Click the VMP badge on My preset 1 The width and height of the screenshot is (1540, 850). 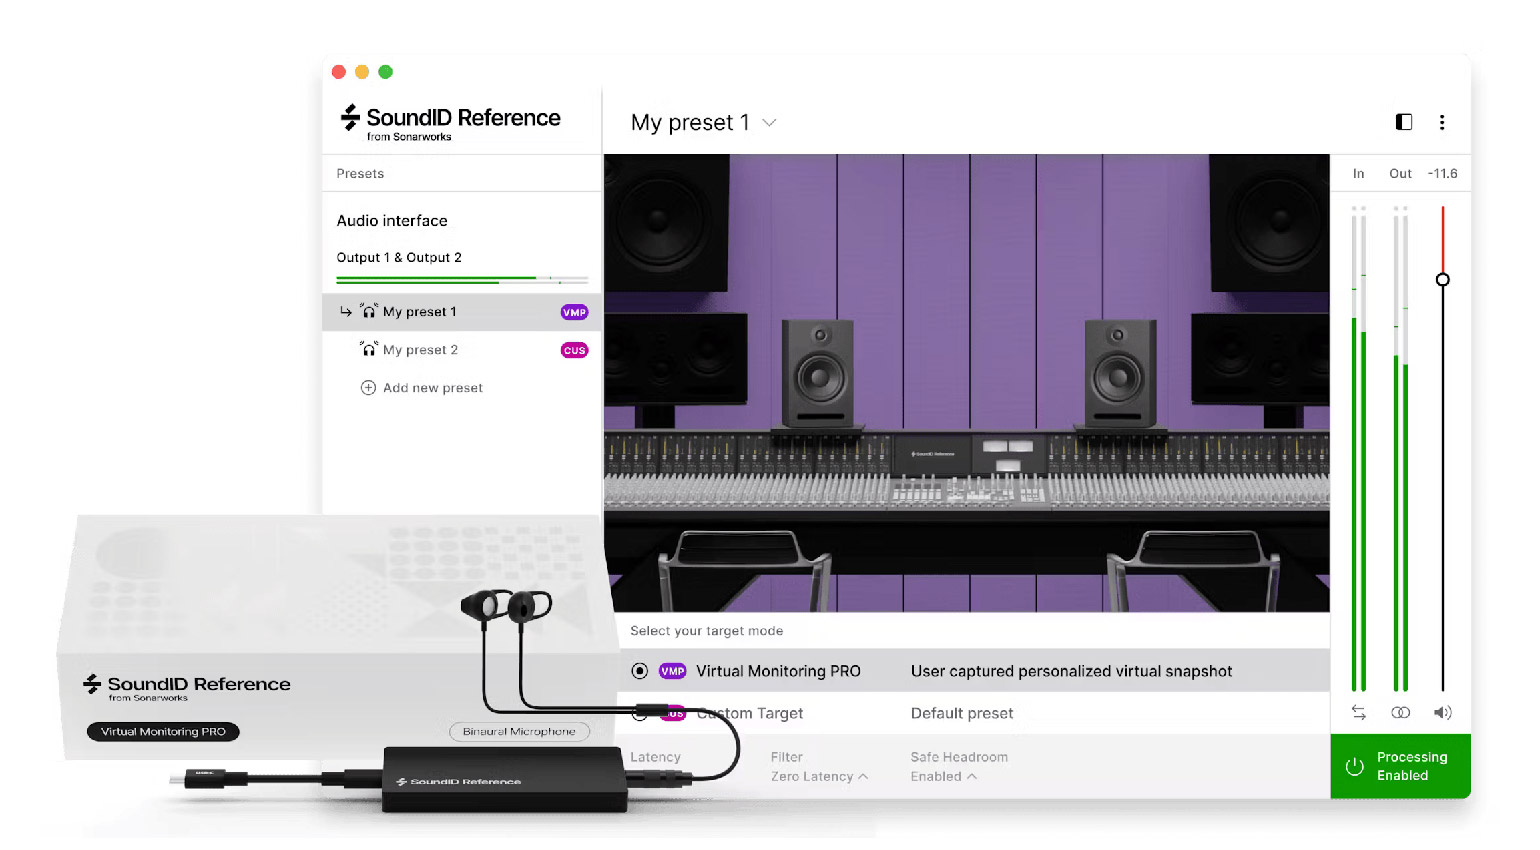pos(574,312)
